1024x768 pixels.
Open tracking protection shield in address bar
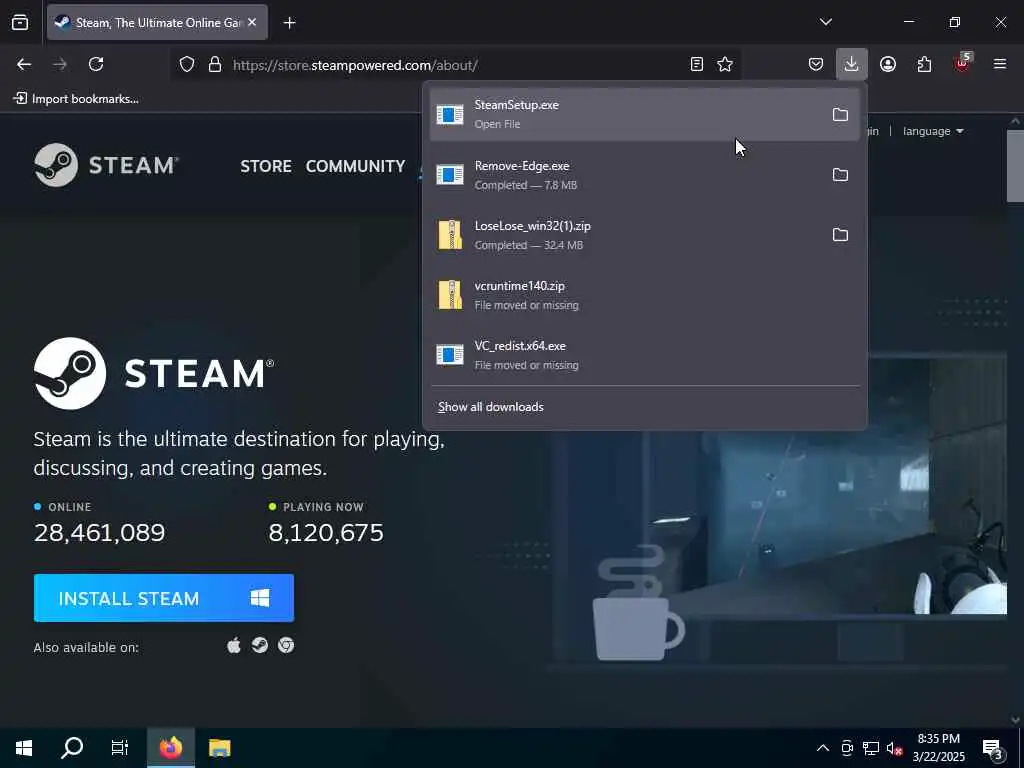click(187, 65)
